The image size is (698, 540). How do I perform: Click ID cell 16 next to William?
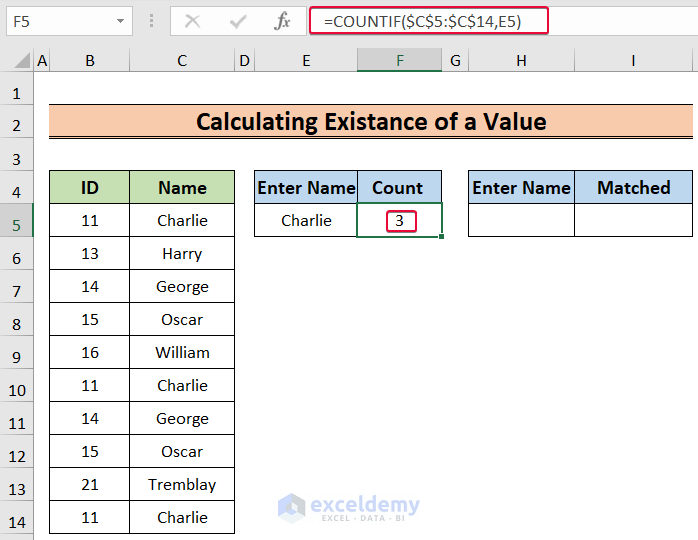click(x=89, y=352)
